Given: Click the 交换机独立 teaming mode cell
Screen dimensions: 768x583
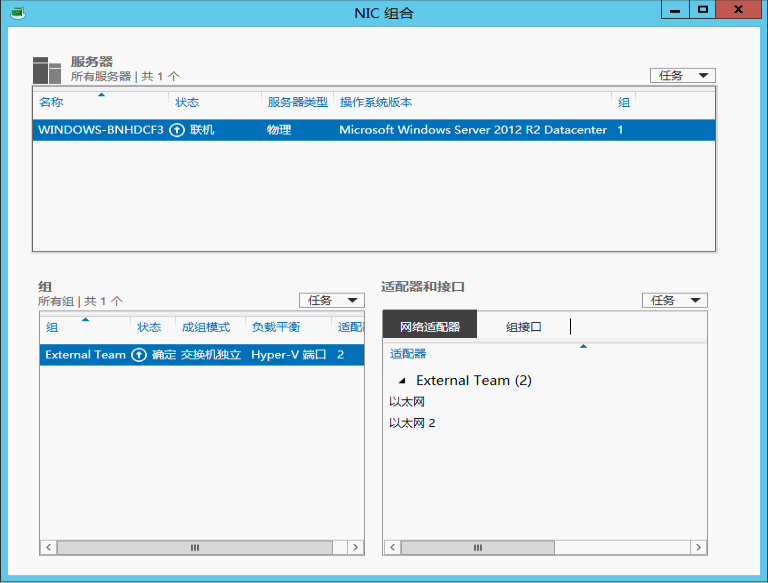Looking at the screenshot, I should pyautogui.click(x=211, y=355).
